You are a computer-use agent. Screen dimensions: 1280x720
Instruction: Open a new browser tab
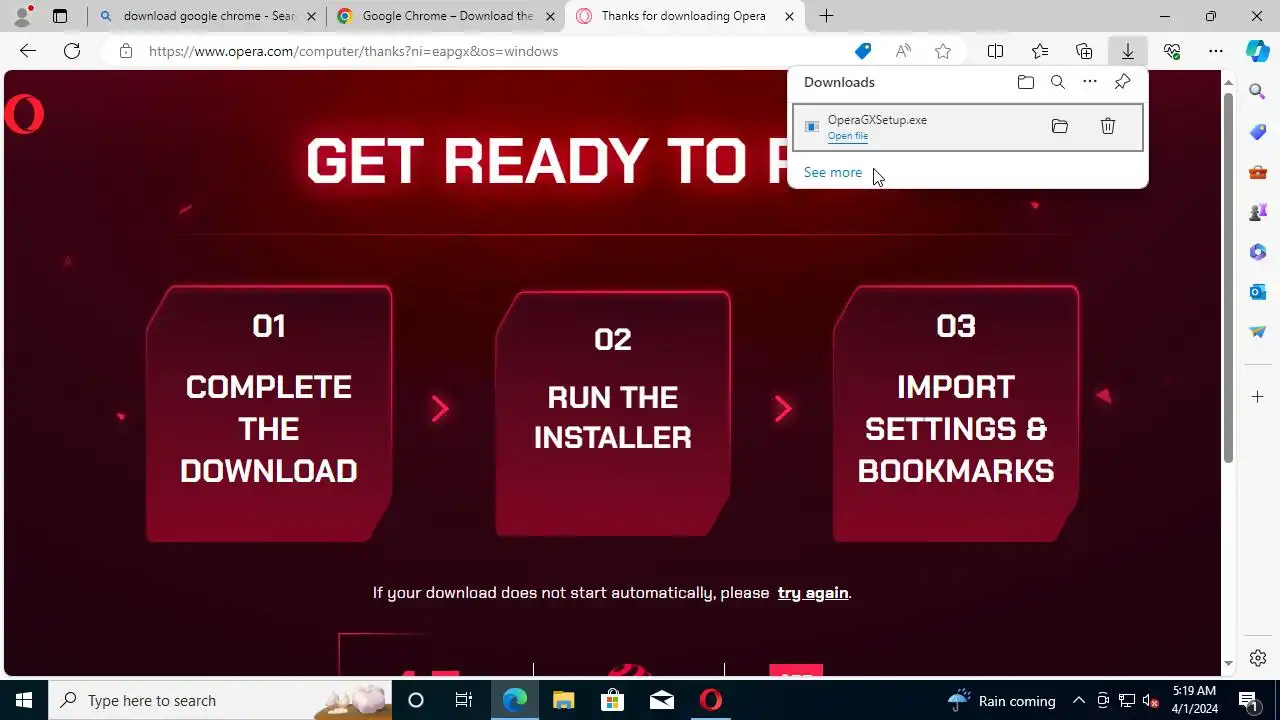[826, 16]
